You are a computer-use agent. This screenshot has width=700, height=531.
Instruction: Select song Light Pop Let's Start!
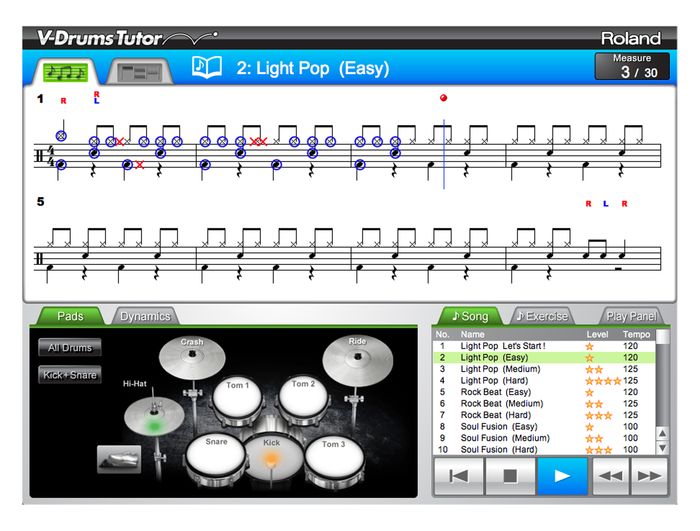[544, 346]
